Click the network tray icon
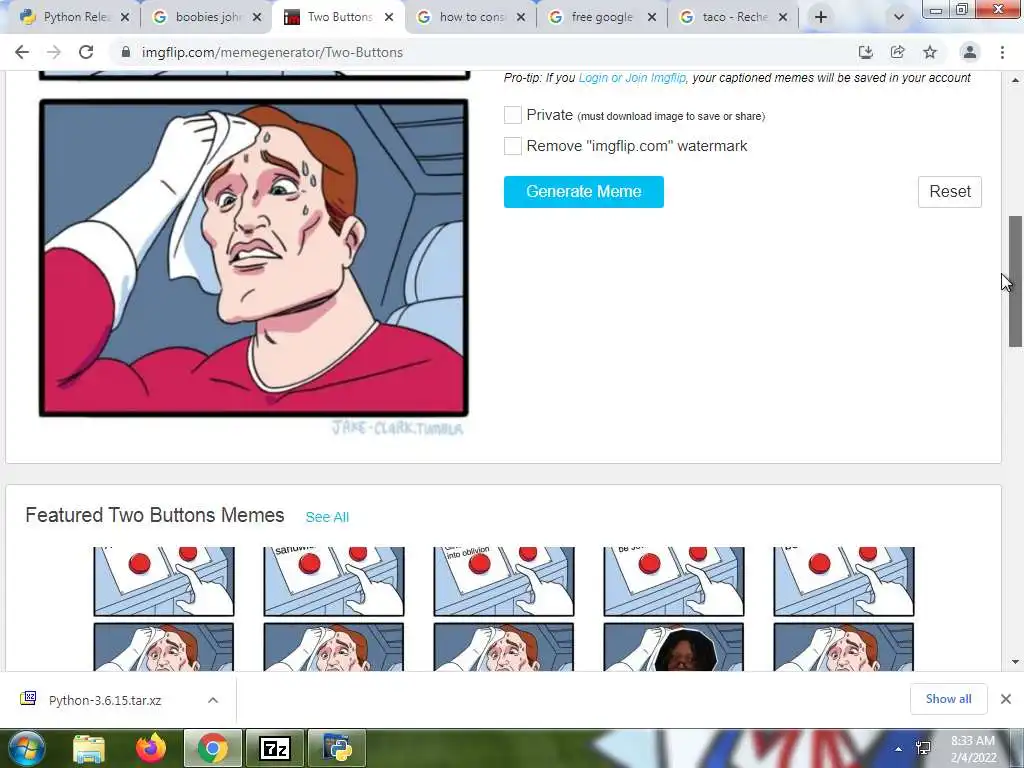 923,748
